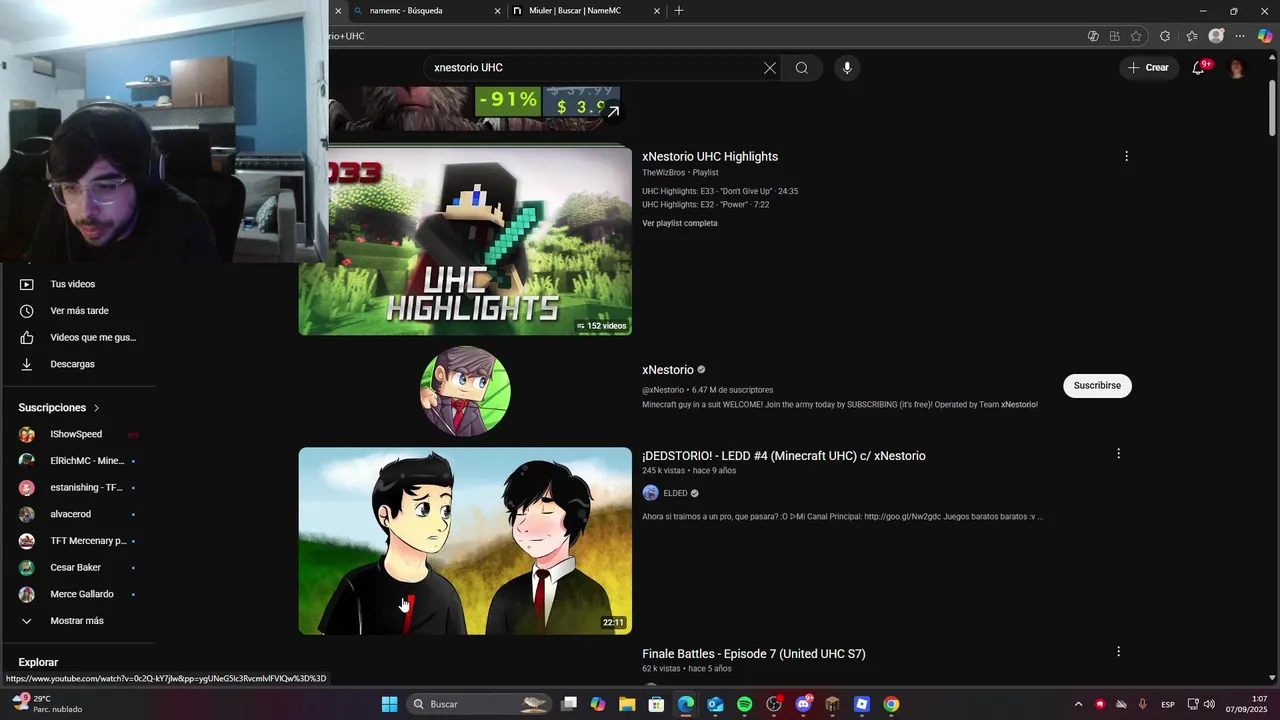Open Edge profile icon
The image size is (1280, 720).
pos(1216,36)
